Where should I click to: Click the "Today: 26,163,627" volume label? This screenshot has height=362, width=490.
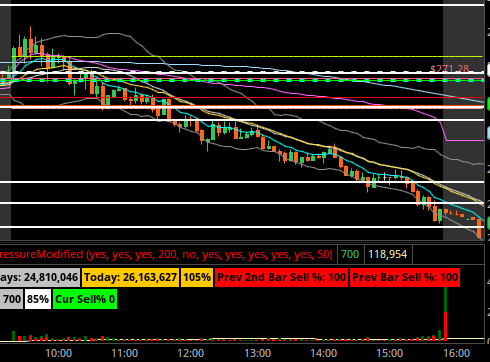click(130, 277)
